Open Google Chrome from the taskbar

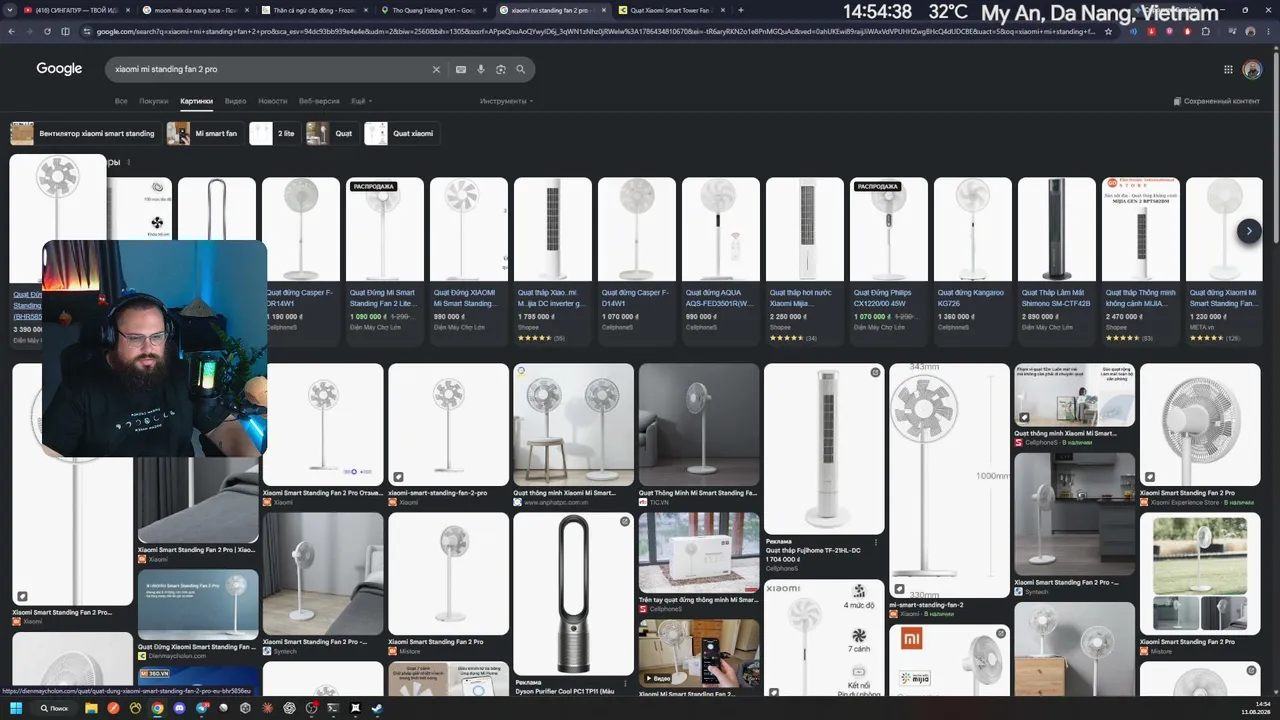(157, 708)
